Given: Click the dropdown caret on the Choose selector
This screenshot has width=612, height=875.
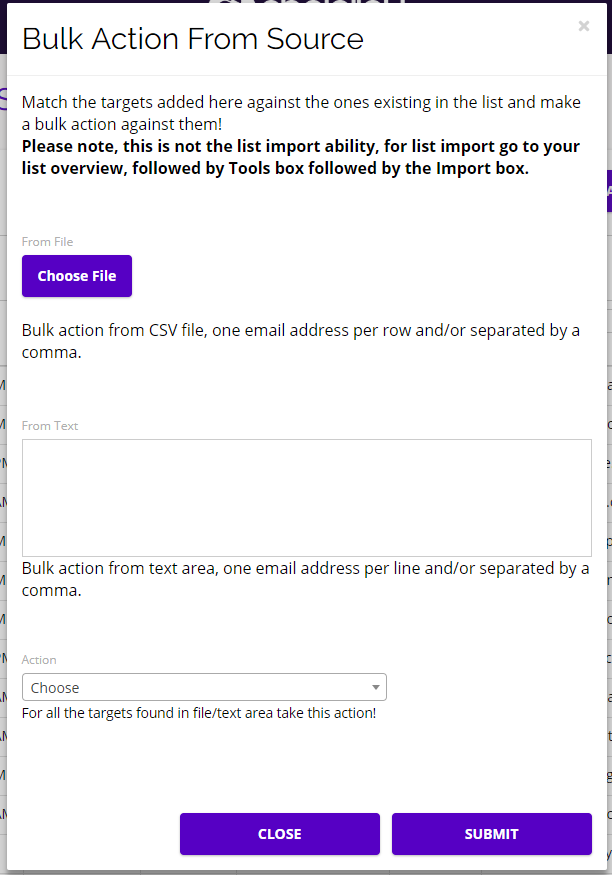Looking at the screenshot, I should tap(374, 687).
